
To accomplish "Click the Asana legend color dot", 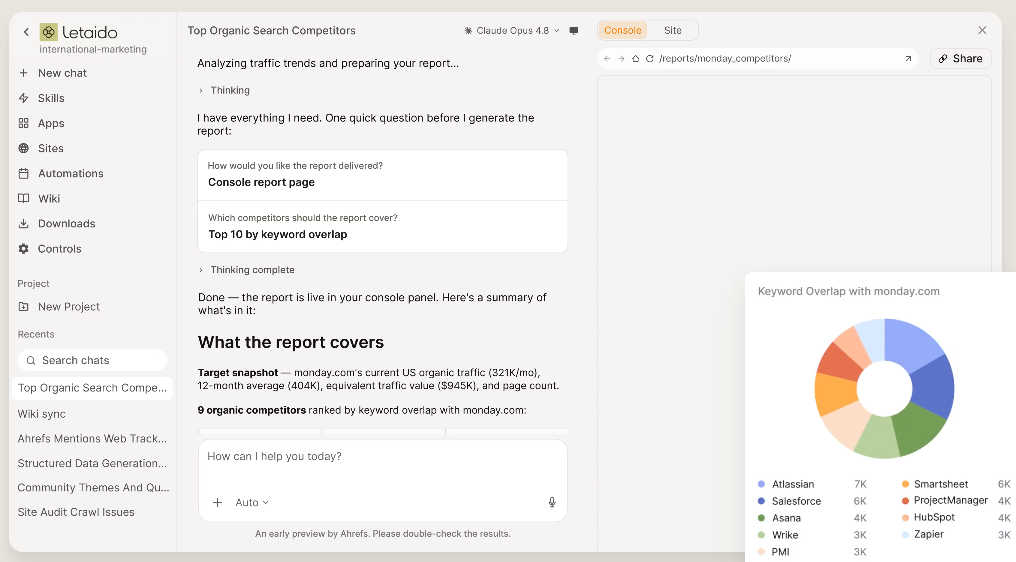I will 761,518.
